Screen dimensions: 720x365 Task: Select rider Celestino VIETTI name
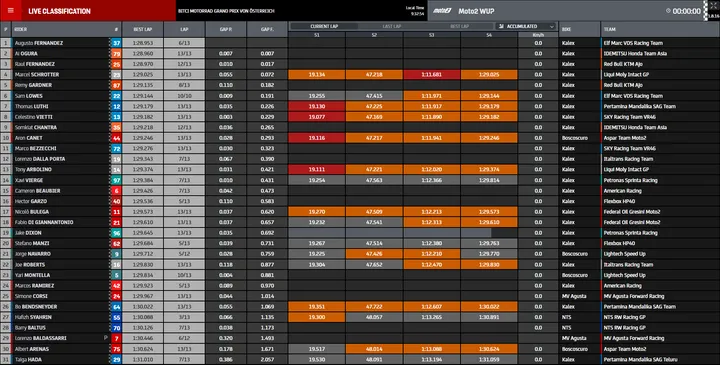[x=33, y=117]
